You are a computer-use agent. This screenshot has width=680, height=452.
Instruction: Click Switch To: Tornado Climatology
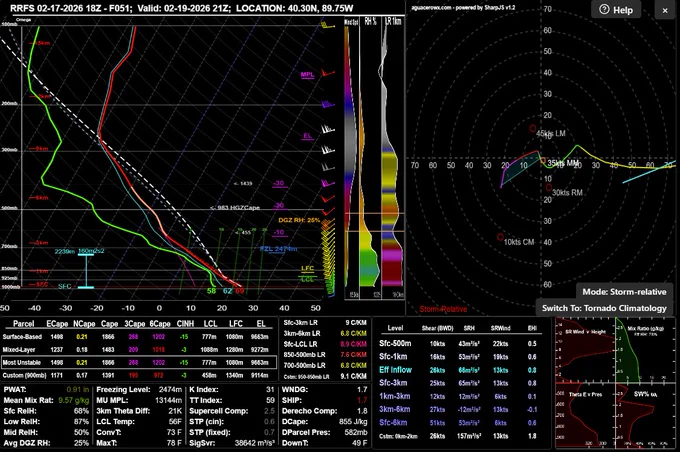604,308
